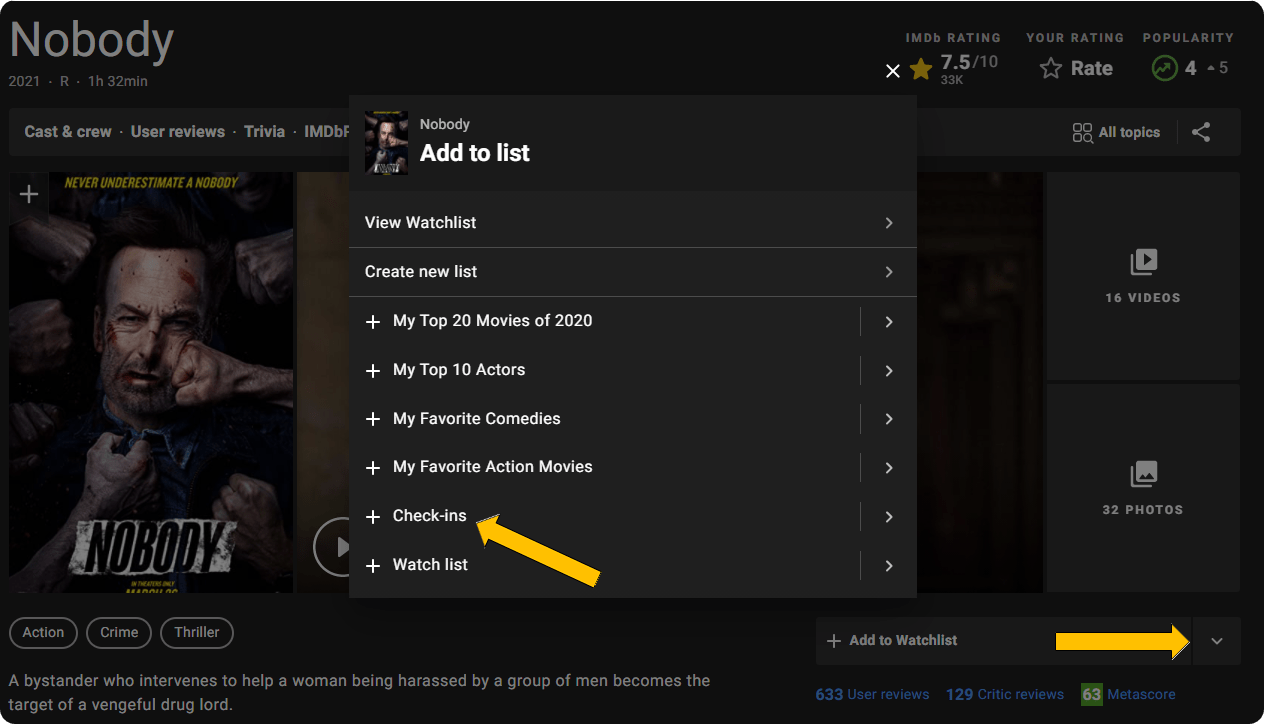This screenshot has height=724, width=1264.
Task: Open chevron for Check-ins list
Action: coord(889,517)
